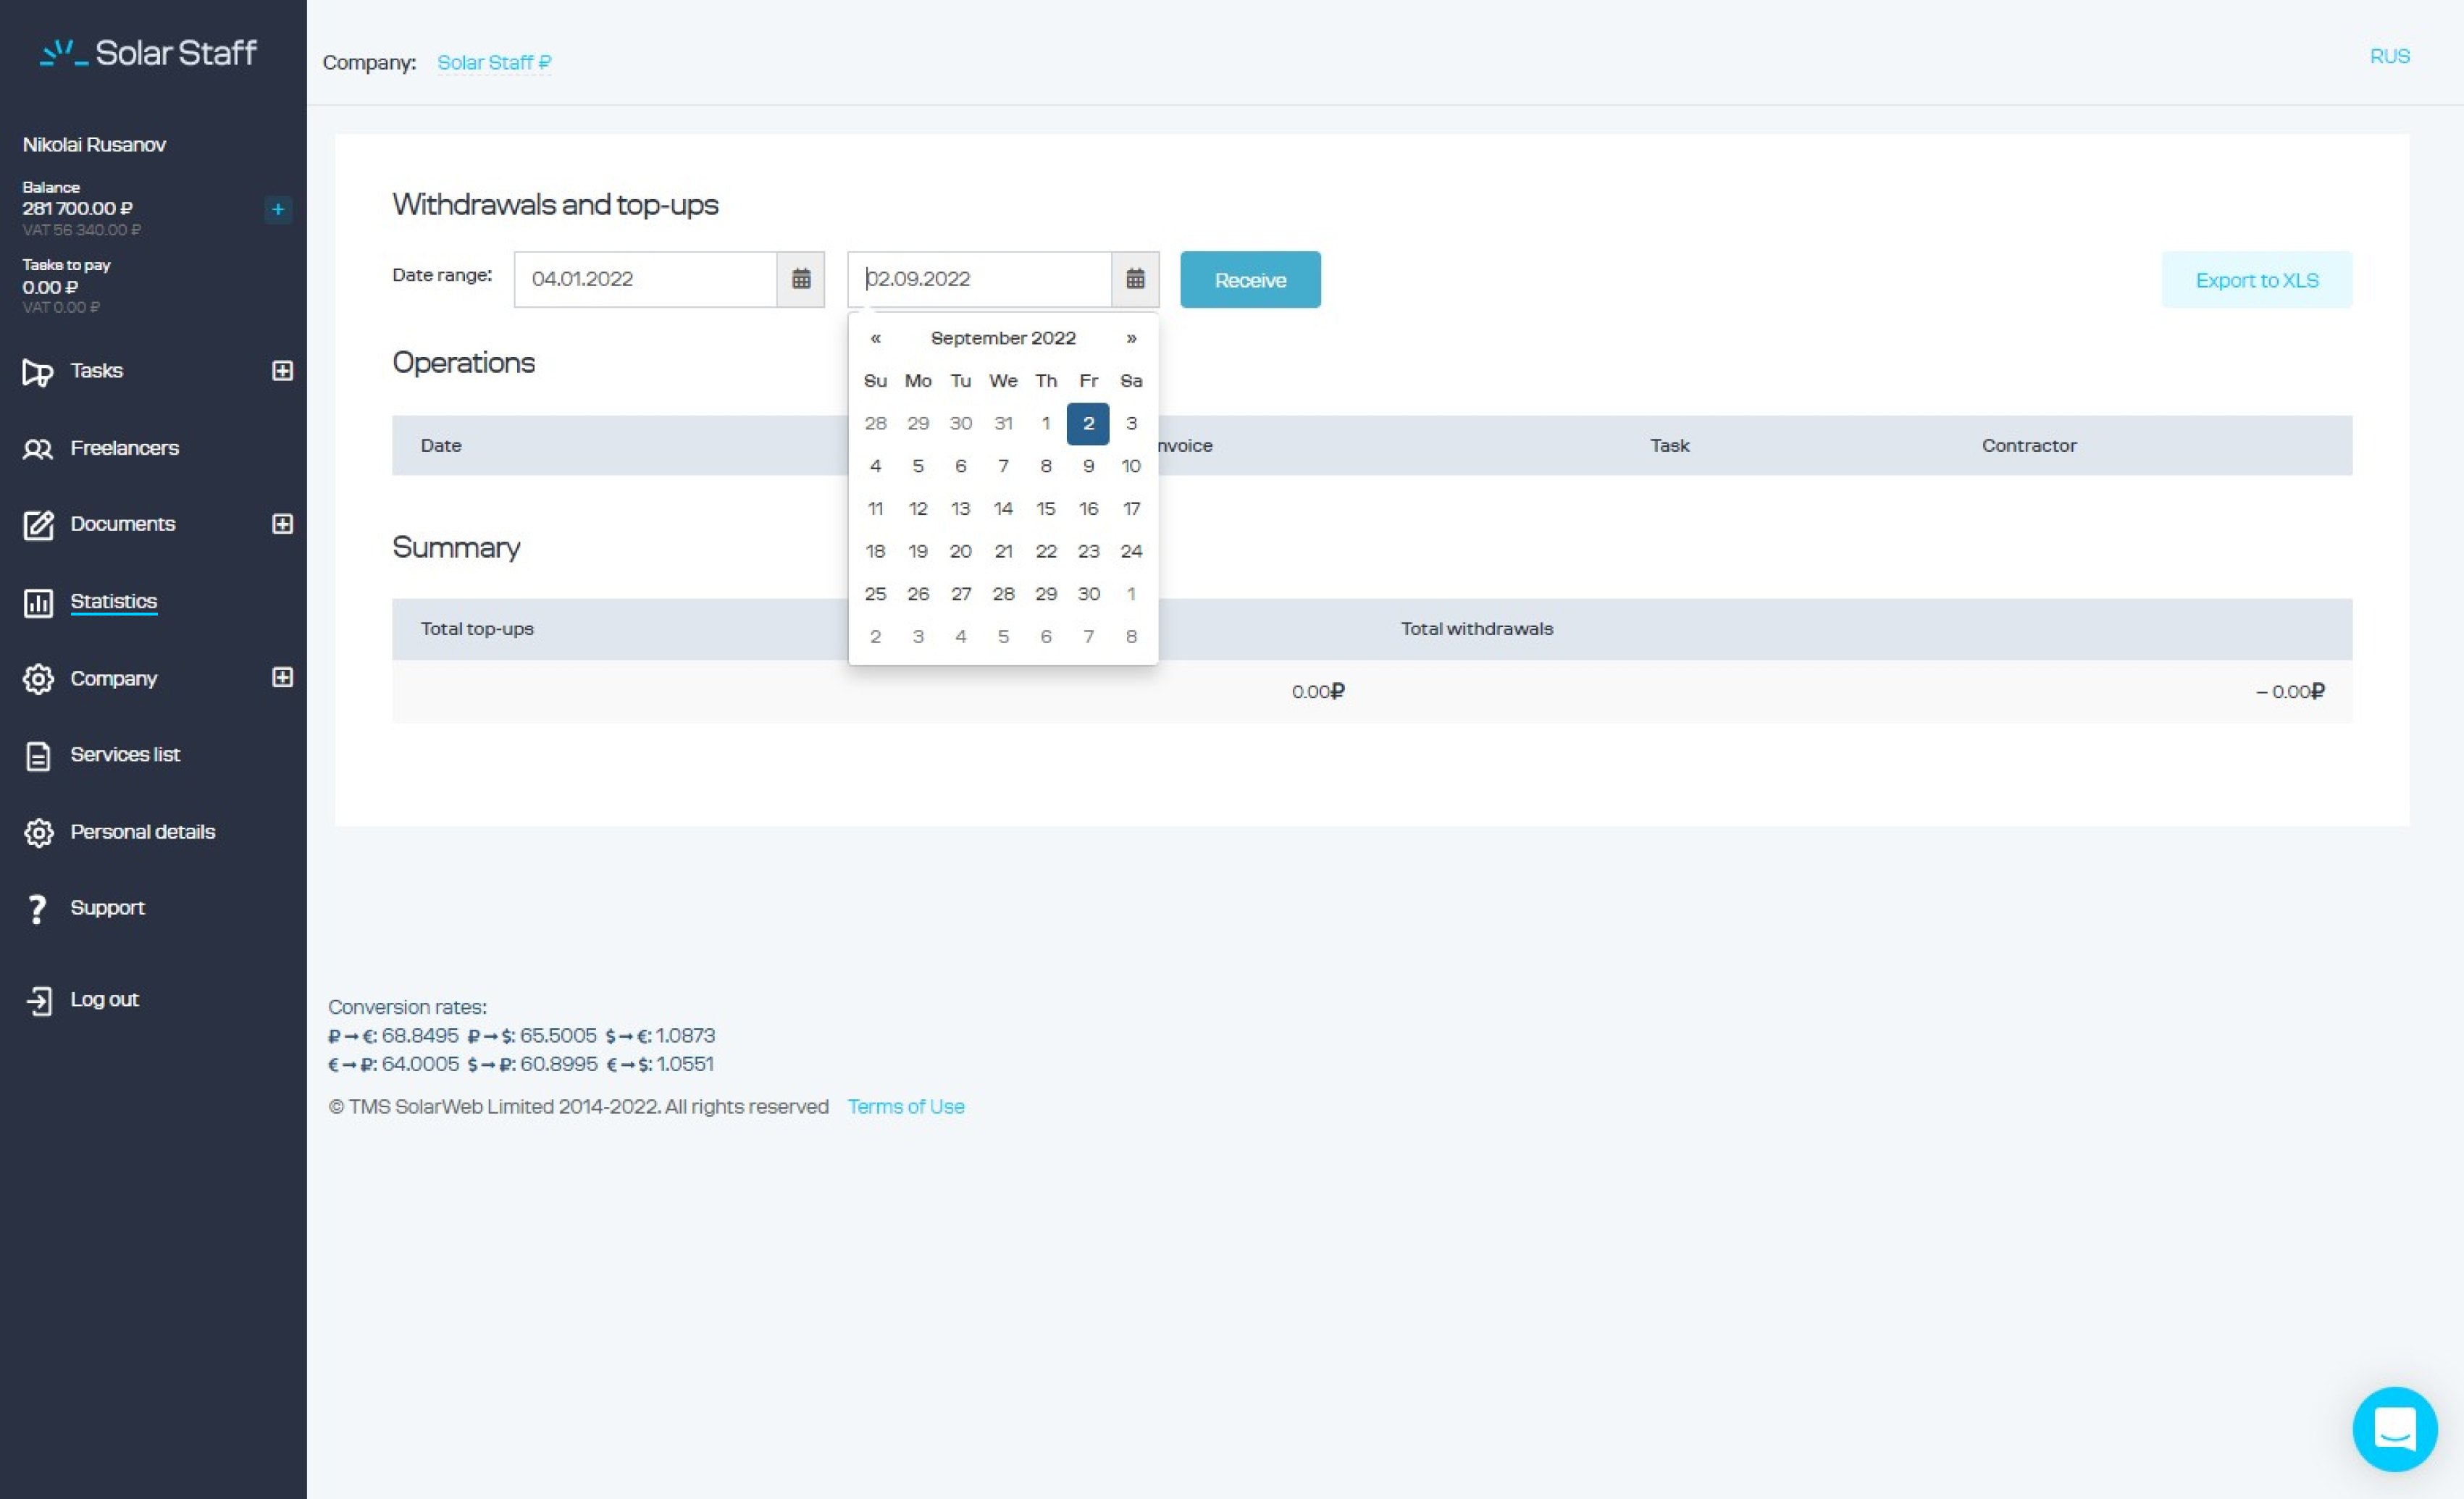Go to next month in calendar
This screenshot has width=2464, height=1499.
click(x=1131, y=338)
